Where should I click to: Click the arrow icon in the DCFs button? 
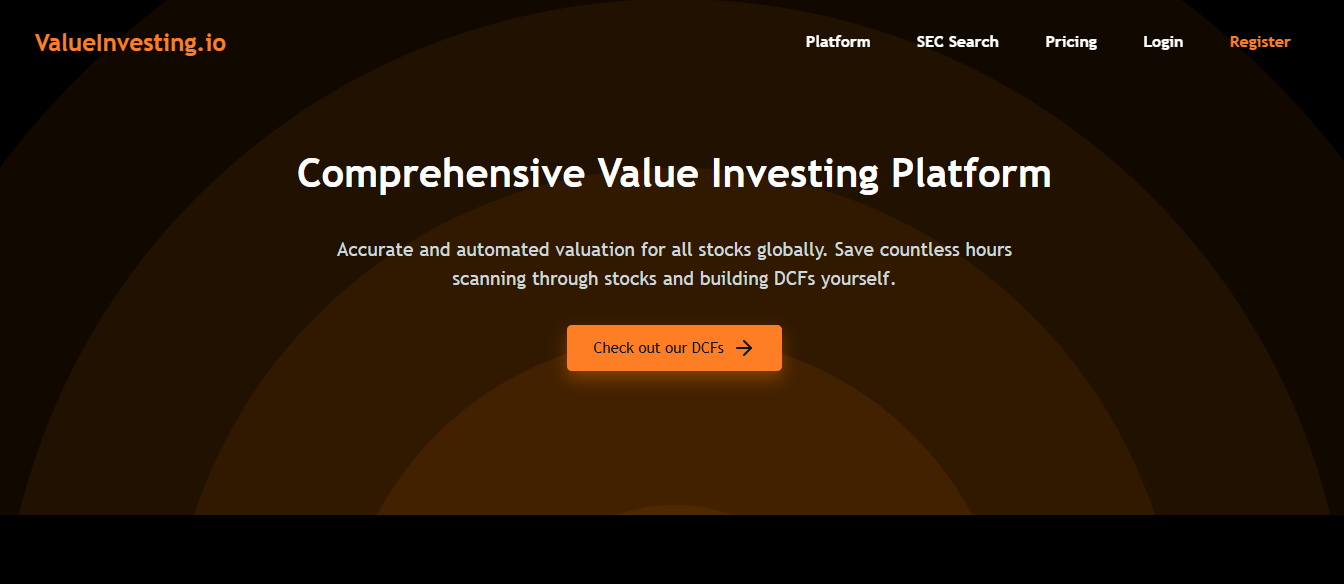pyautogui.click(x=744, y=348)
